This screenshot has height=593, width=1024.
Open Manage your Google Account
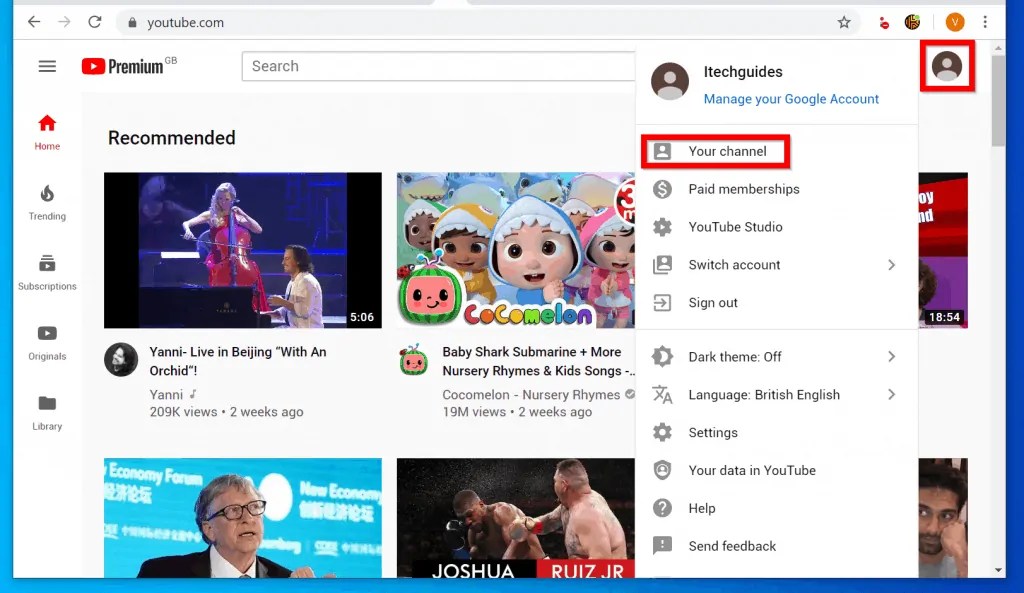(x=791, y=99)
